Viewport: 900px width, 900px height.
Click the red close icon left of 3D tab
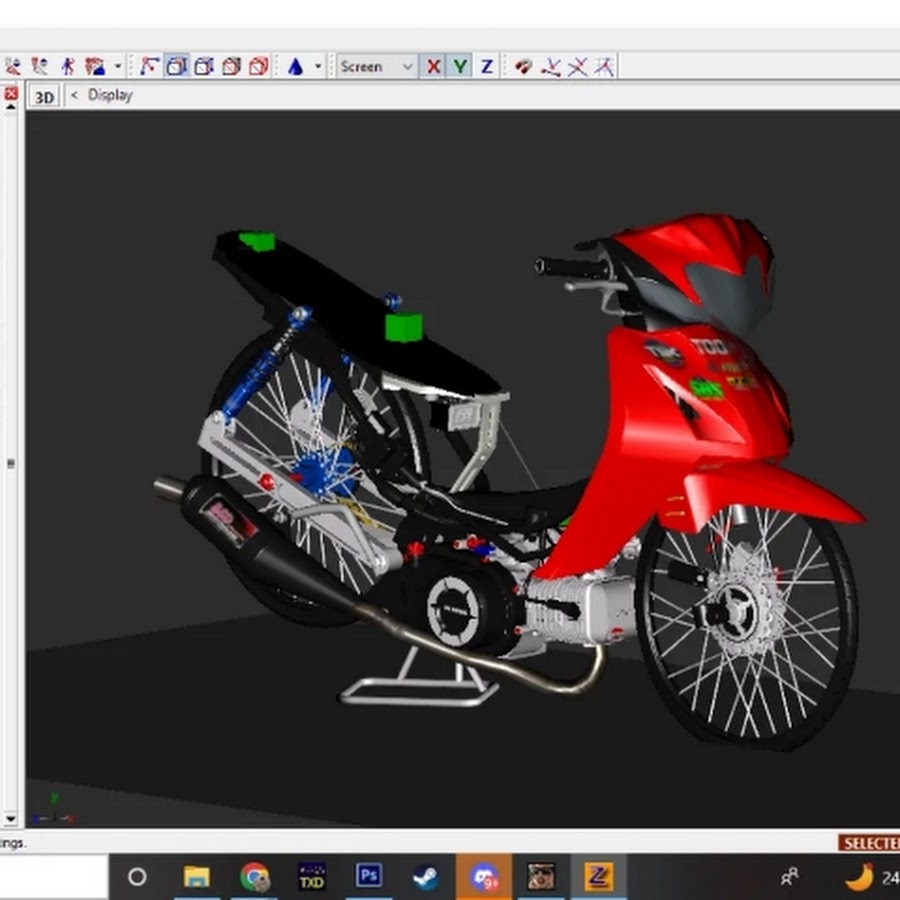(11, 94)
